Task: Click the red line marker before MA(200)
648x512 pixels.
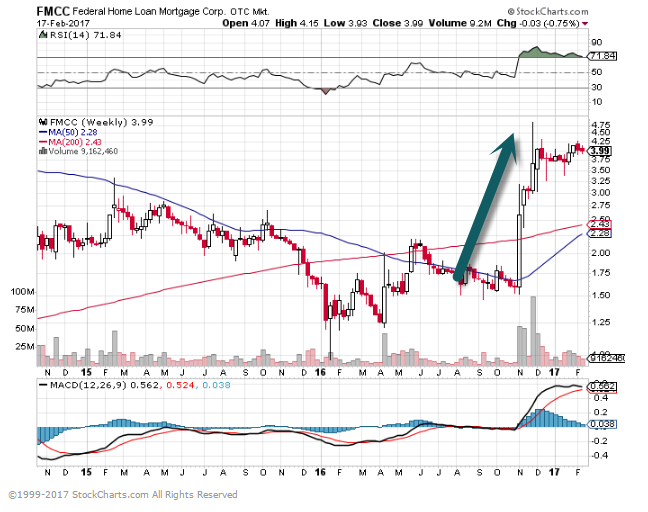Action: [43, 142]
